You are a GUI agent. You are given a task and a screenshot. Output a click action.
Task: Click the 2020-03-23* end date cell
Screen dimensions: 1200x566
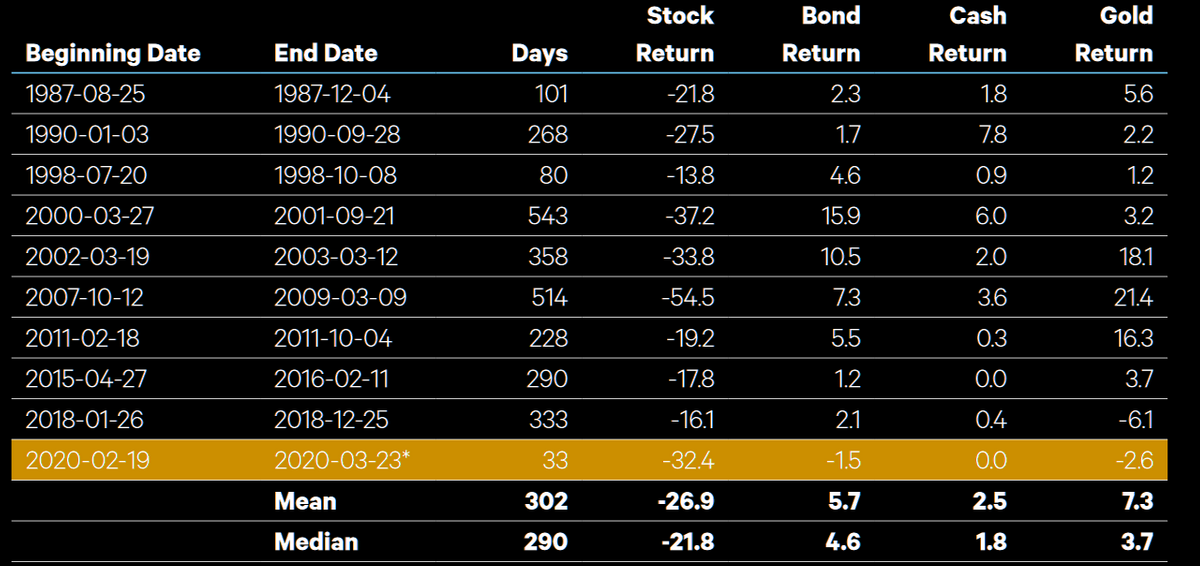point(340,461)
